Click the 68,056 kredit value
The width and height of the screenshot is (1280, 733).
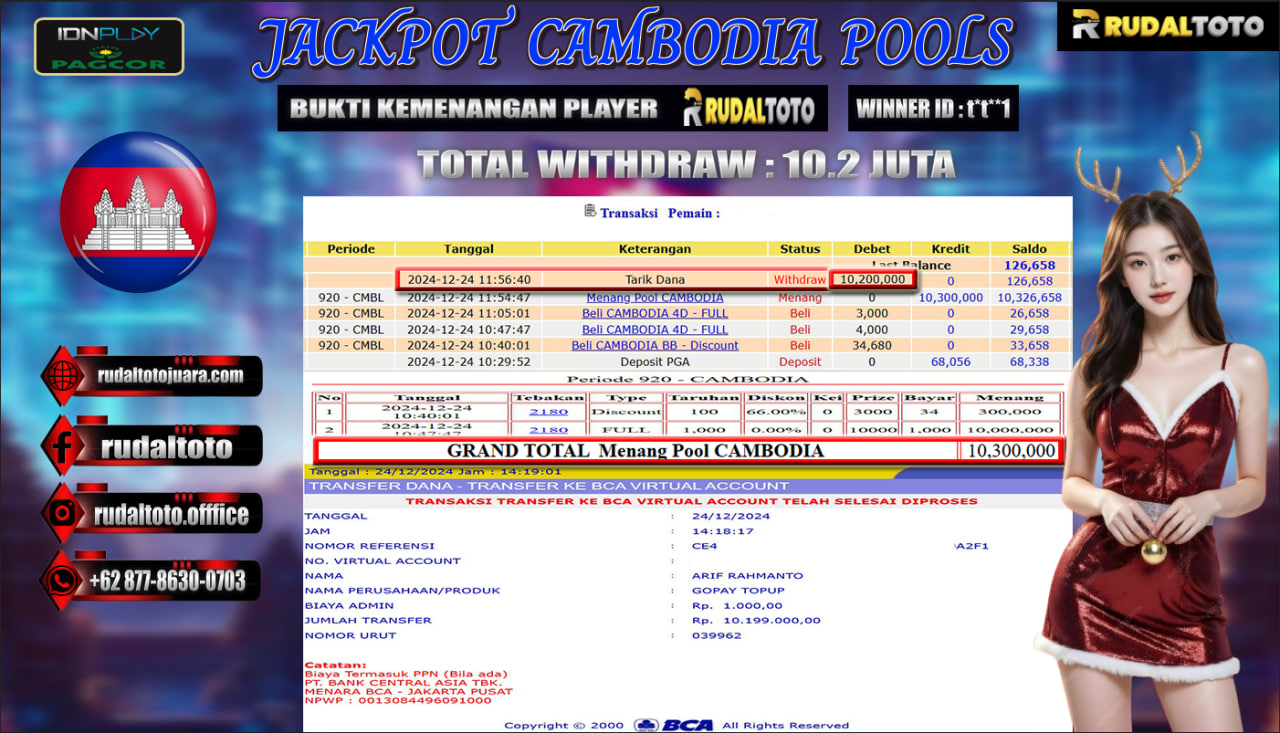950,361
